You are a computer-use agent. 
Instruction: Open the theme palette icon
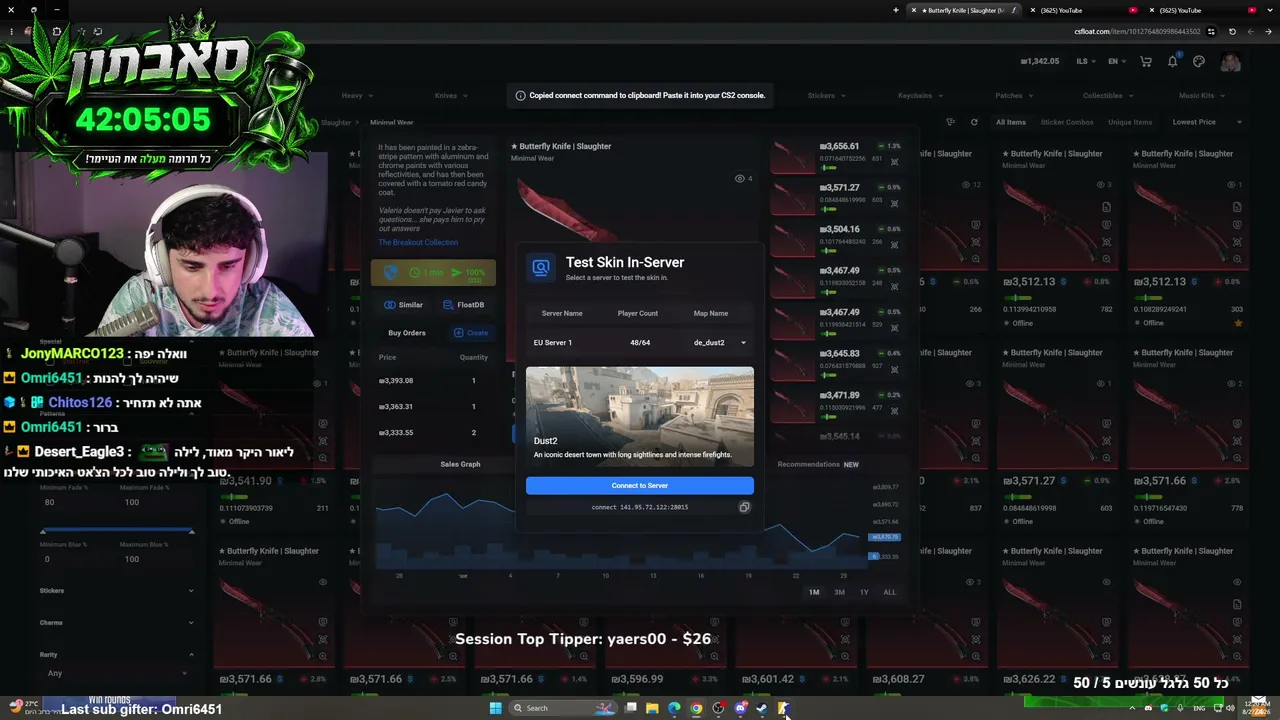1199,62
